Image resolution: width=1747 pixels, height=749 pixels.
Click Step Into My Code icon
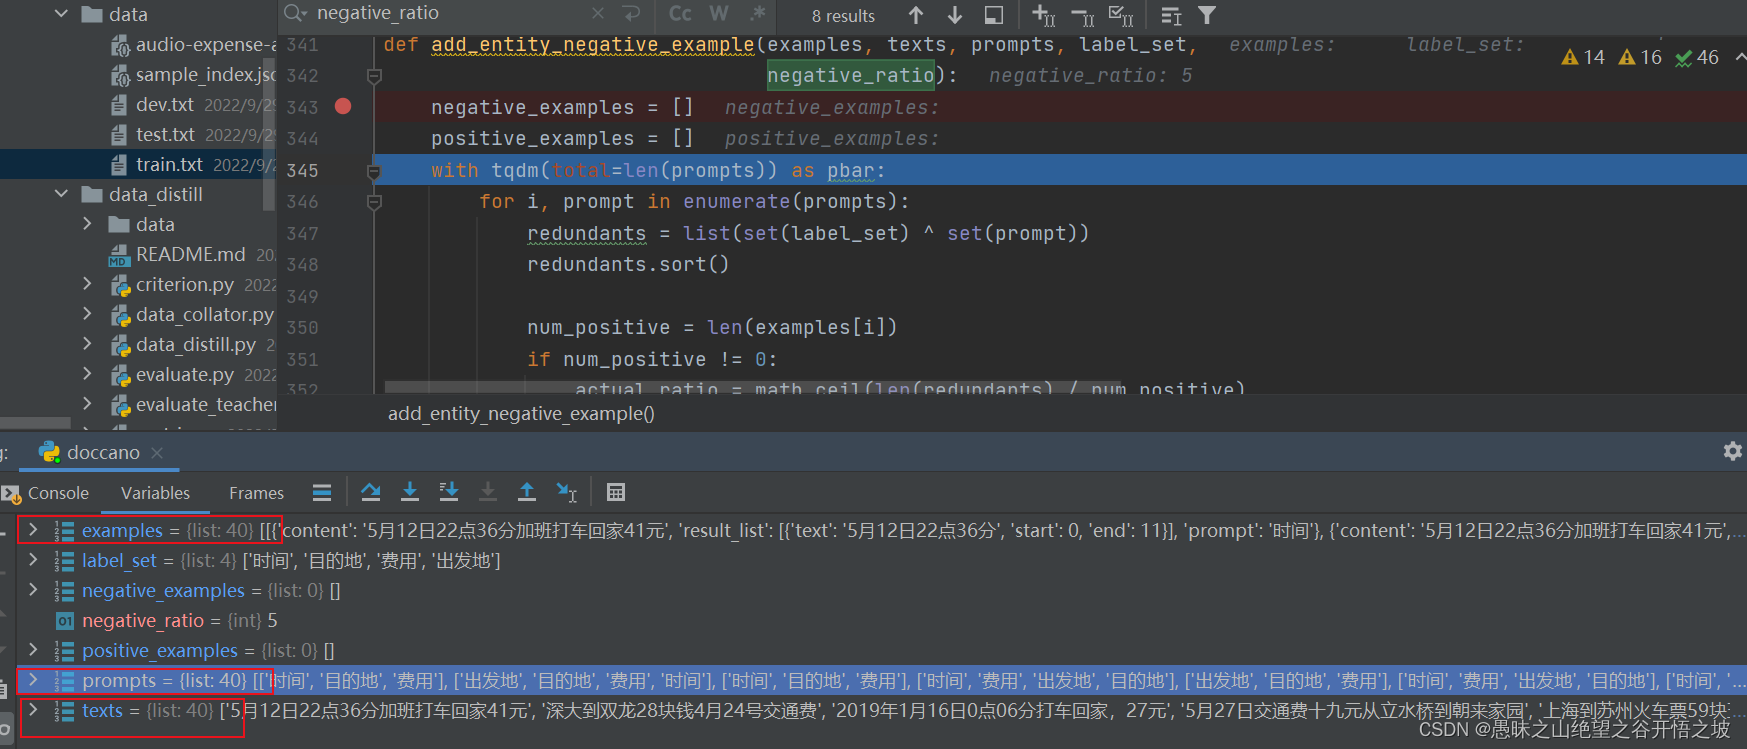[449, 491]
